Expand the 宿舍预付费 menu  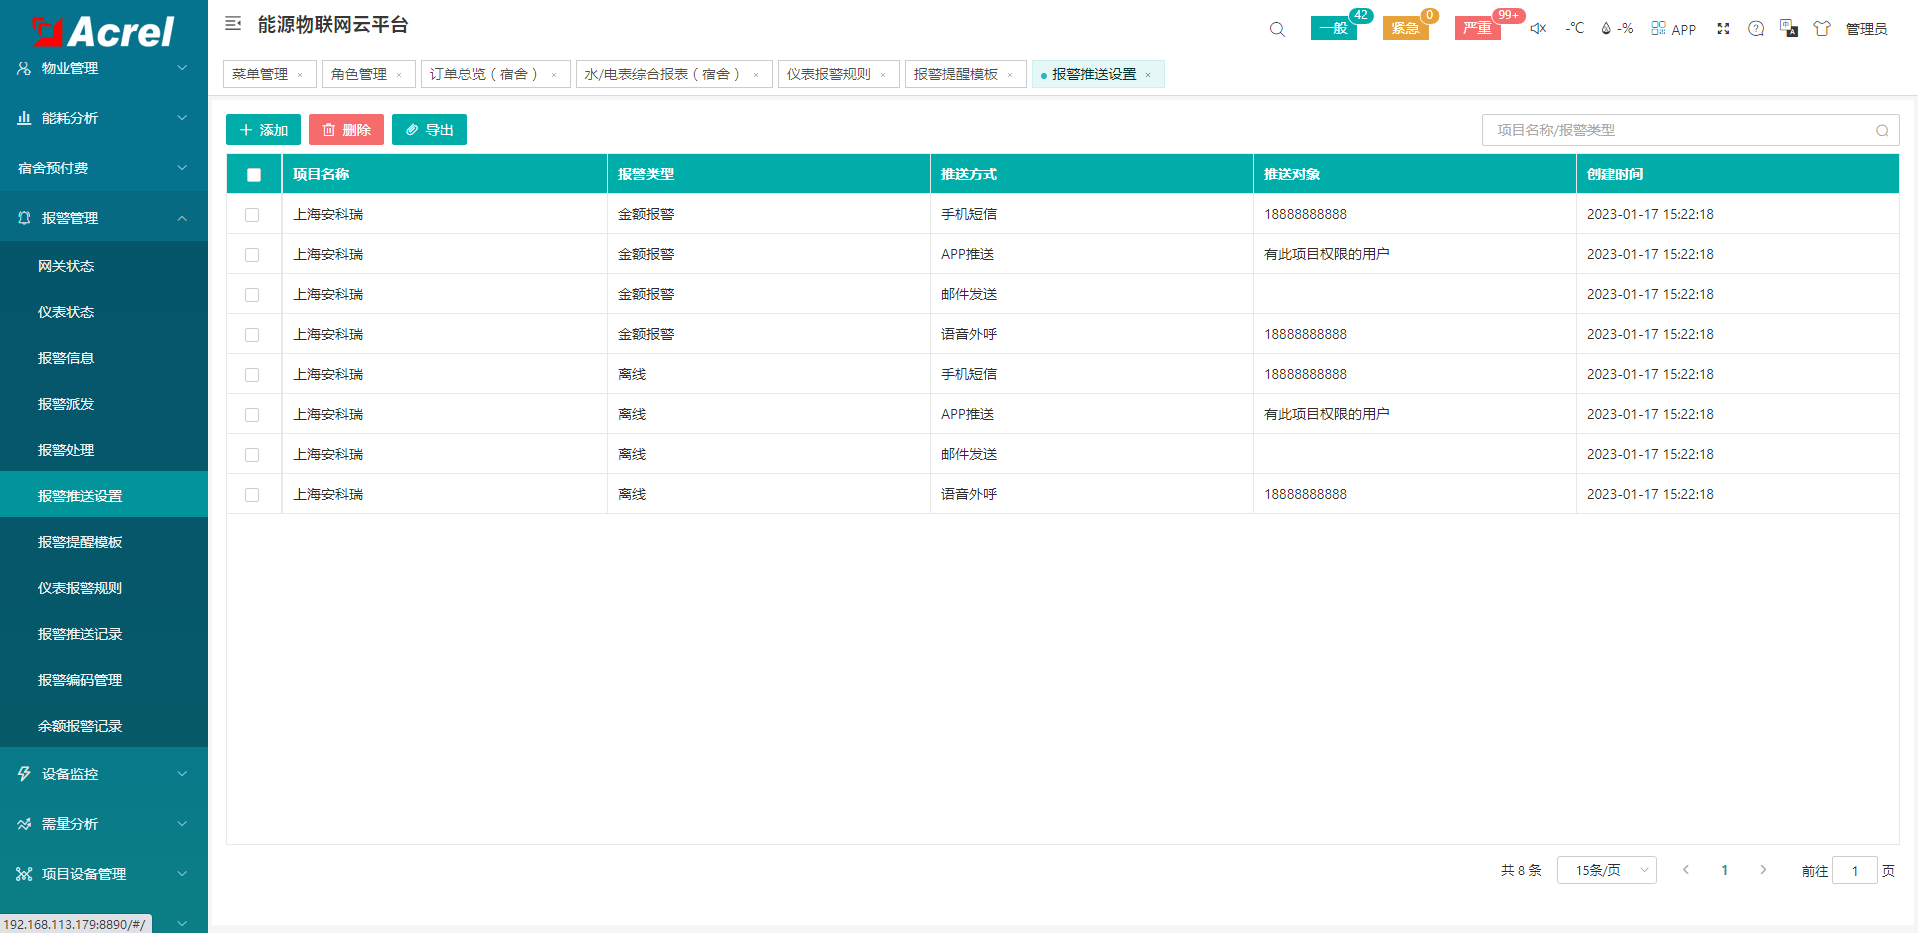(104, 168)
